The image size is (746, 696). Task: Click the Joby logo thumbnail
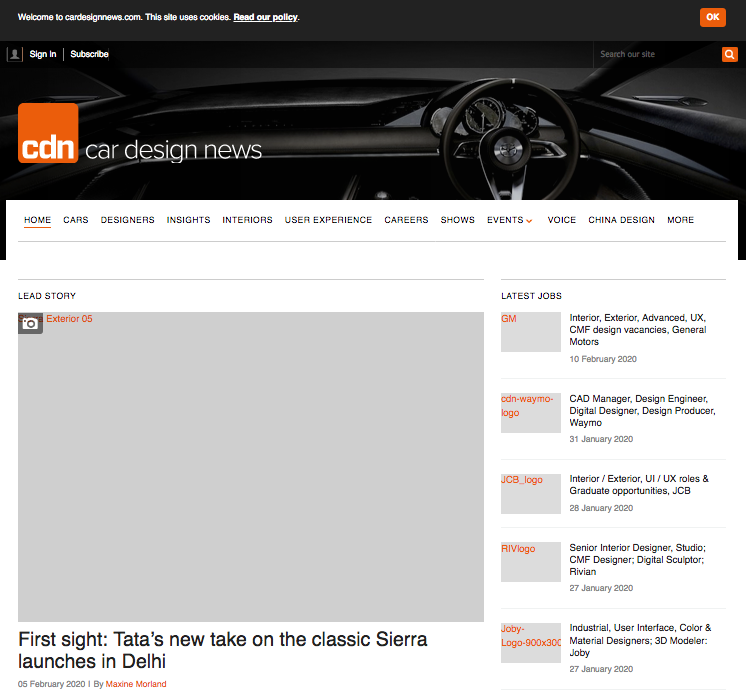pyautogui.click(x=531, y=643)
